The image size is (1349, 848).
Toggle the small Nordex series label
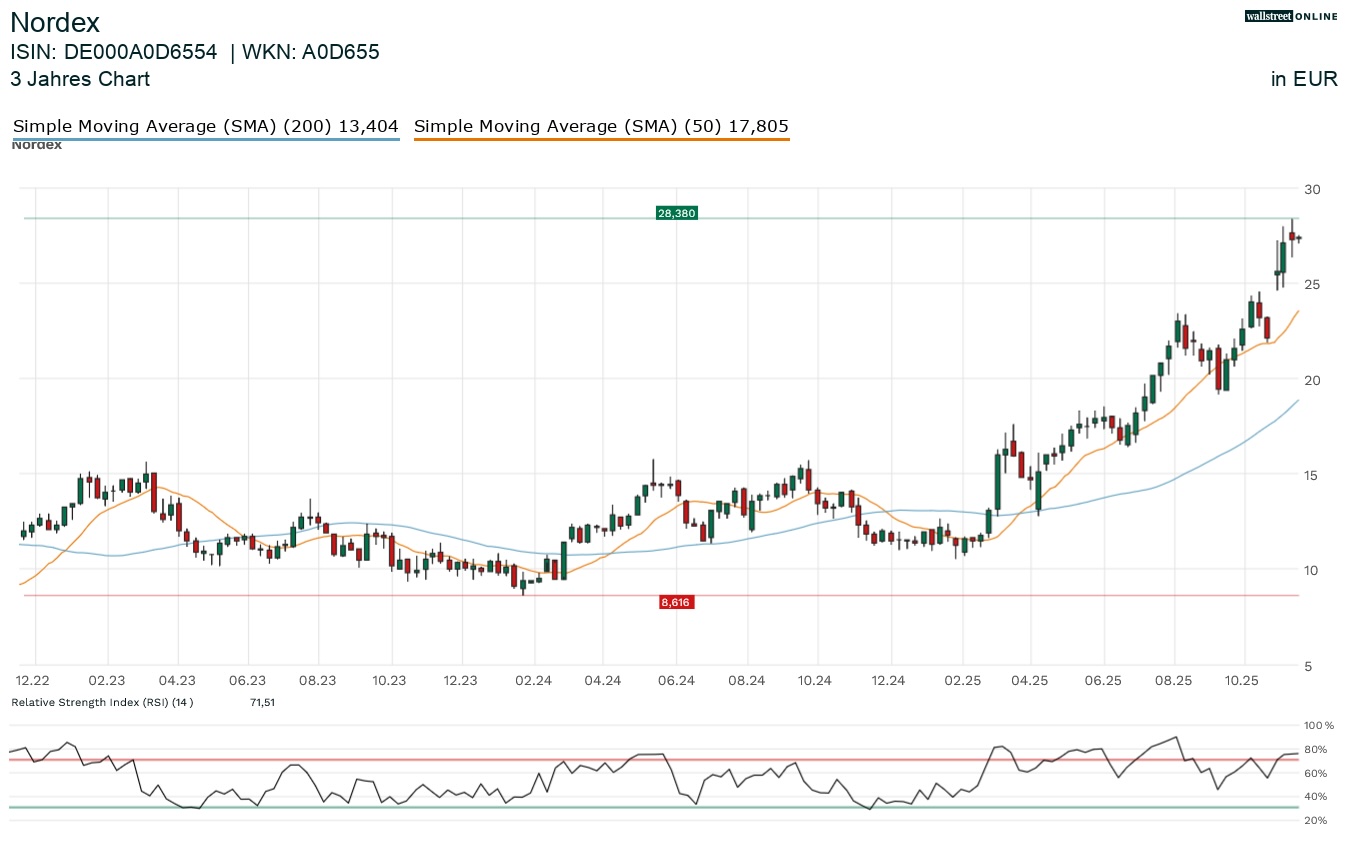point(36,145)
